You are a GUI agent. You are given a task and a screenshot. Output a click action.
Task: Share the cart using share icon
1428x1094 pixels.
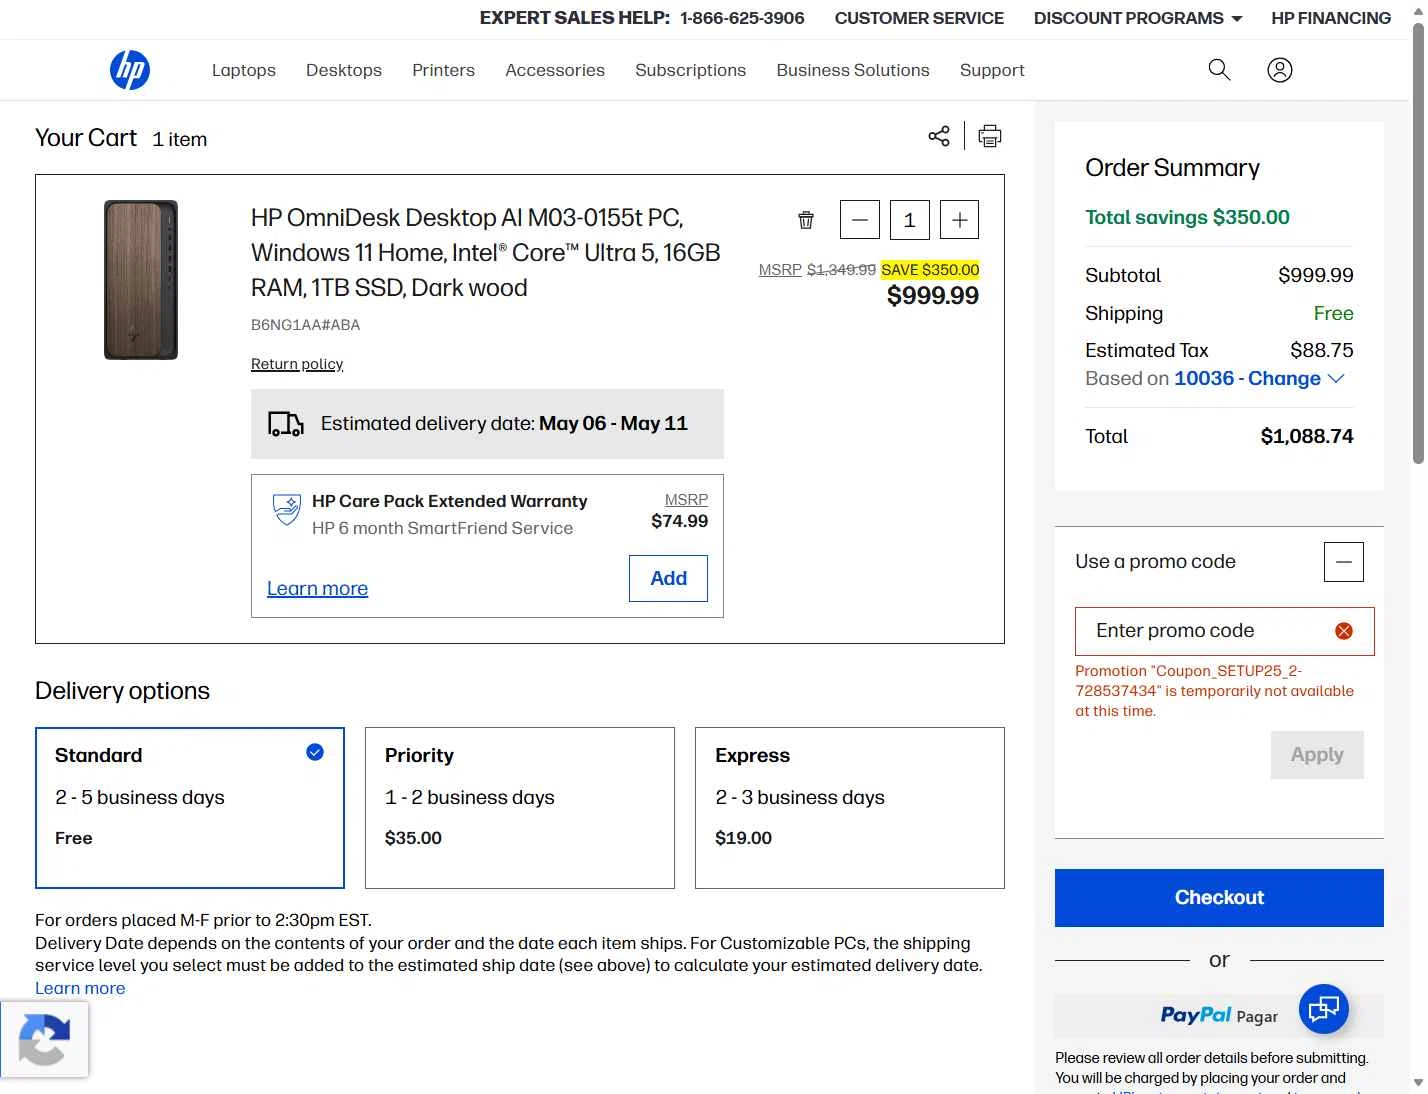[939, 136]
